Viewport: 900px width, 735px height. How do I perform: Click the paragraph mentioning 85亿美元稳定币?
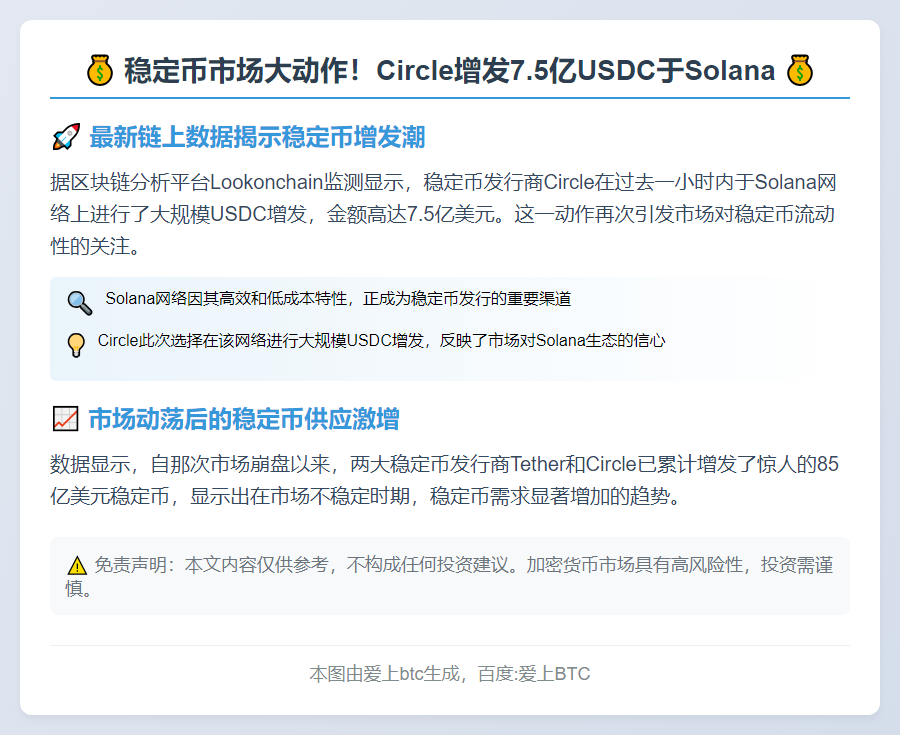450,477
